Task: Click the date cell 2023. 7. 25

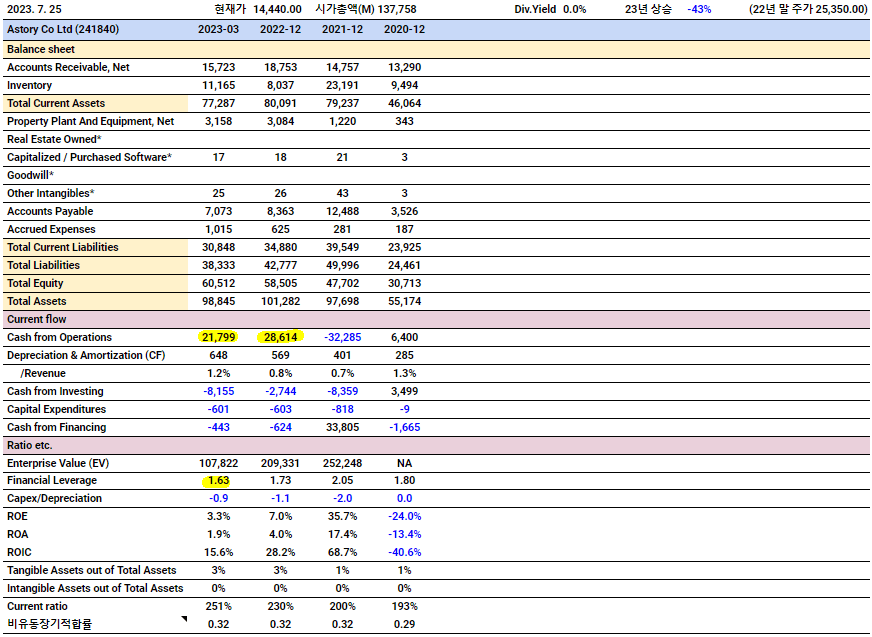Action: 34,9
